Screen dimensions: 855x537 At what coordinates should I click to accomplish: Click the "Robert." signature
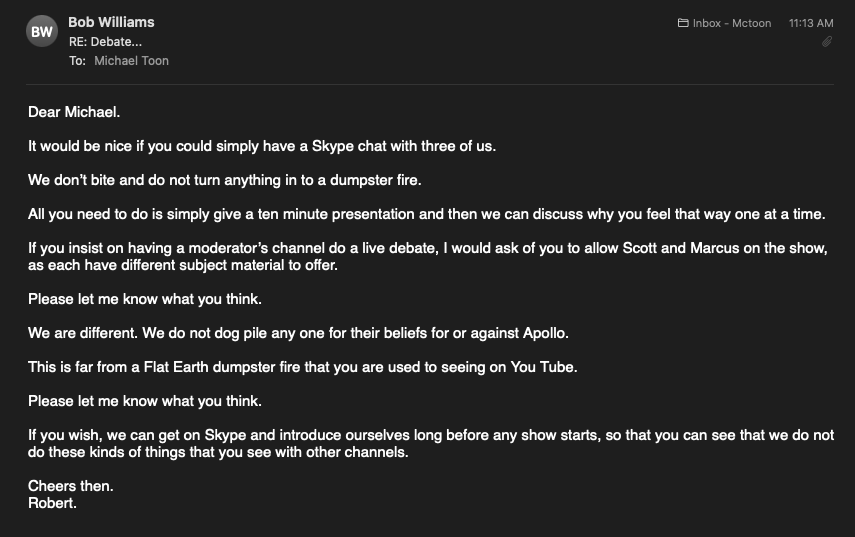tap(52, 503)
